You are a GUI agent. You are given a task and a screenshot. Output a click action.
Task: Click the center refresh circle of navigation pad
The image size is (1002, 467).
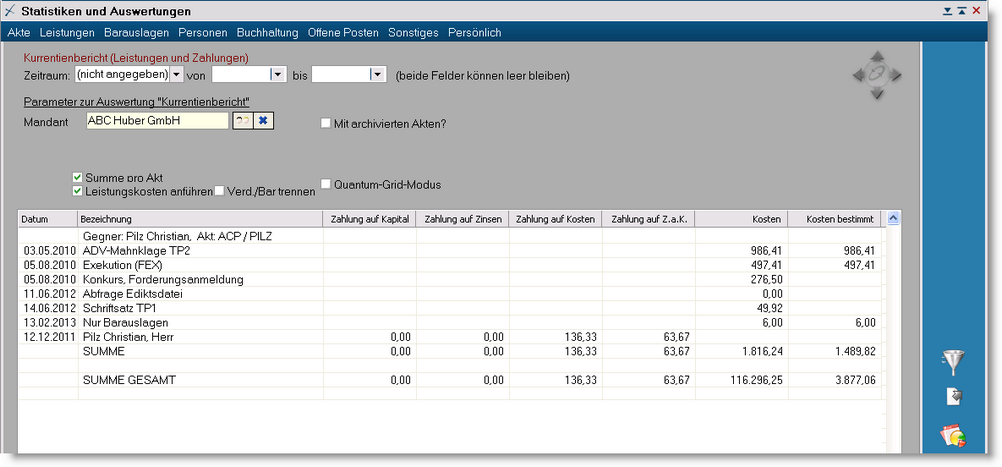(877, 75)
